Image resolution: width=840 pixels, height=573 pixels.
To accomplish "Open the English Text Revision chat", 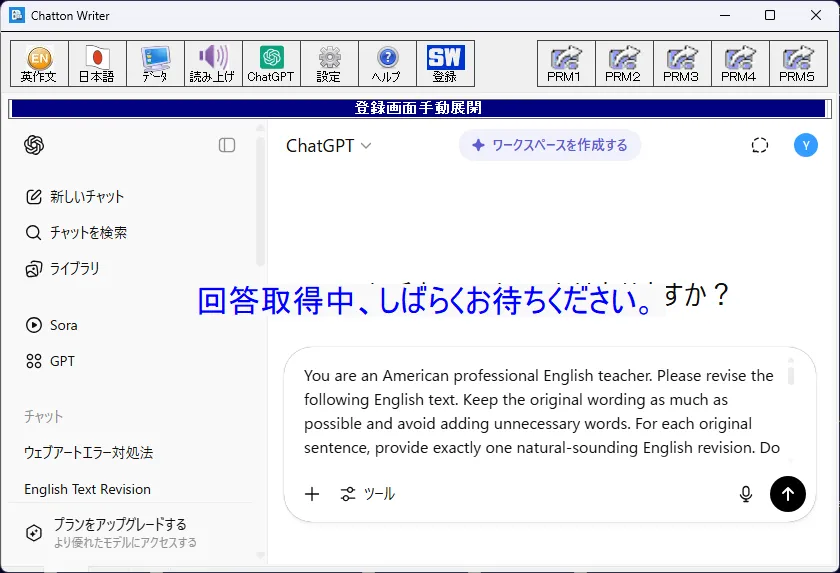I will (x=87, y=489).
